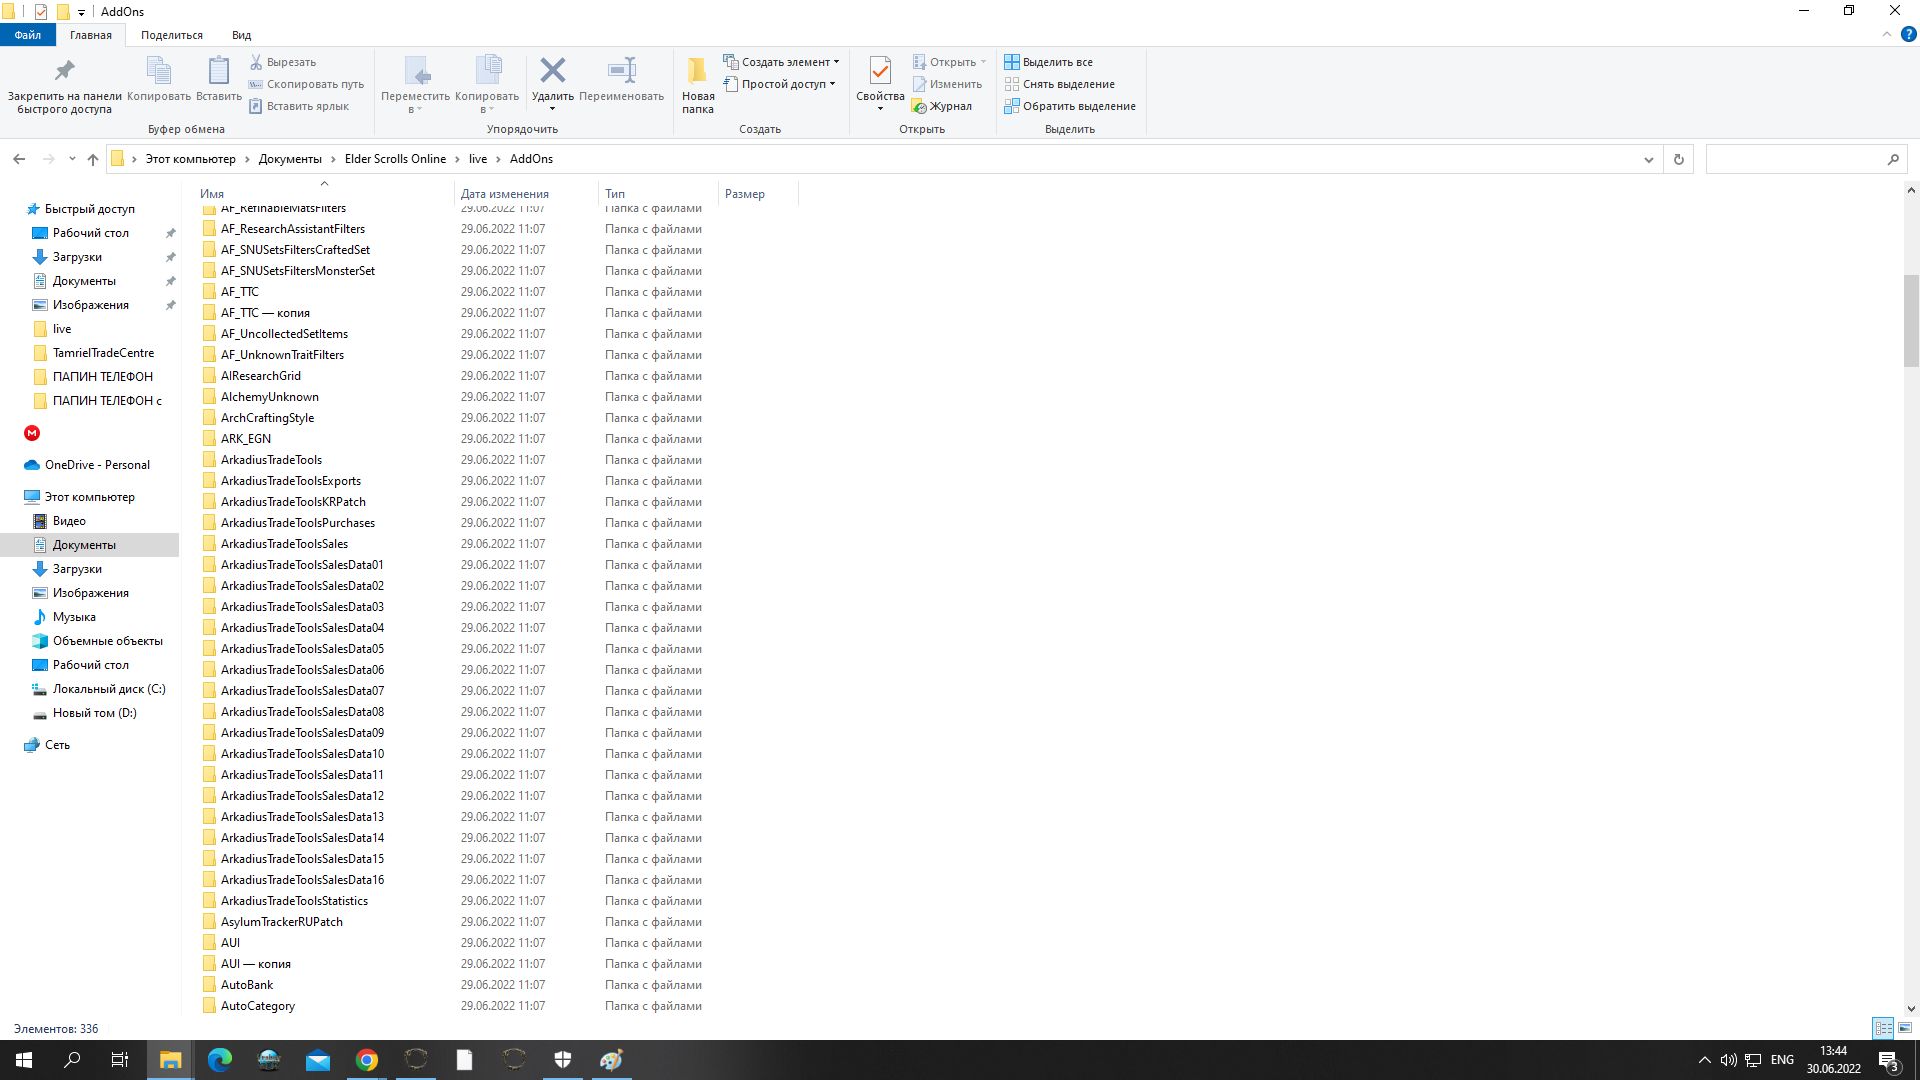Show hidden system tray icons
The image size is (1920, 1080).
coord(1705,1060)
